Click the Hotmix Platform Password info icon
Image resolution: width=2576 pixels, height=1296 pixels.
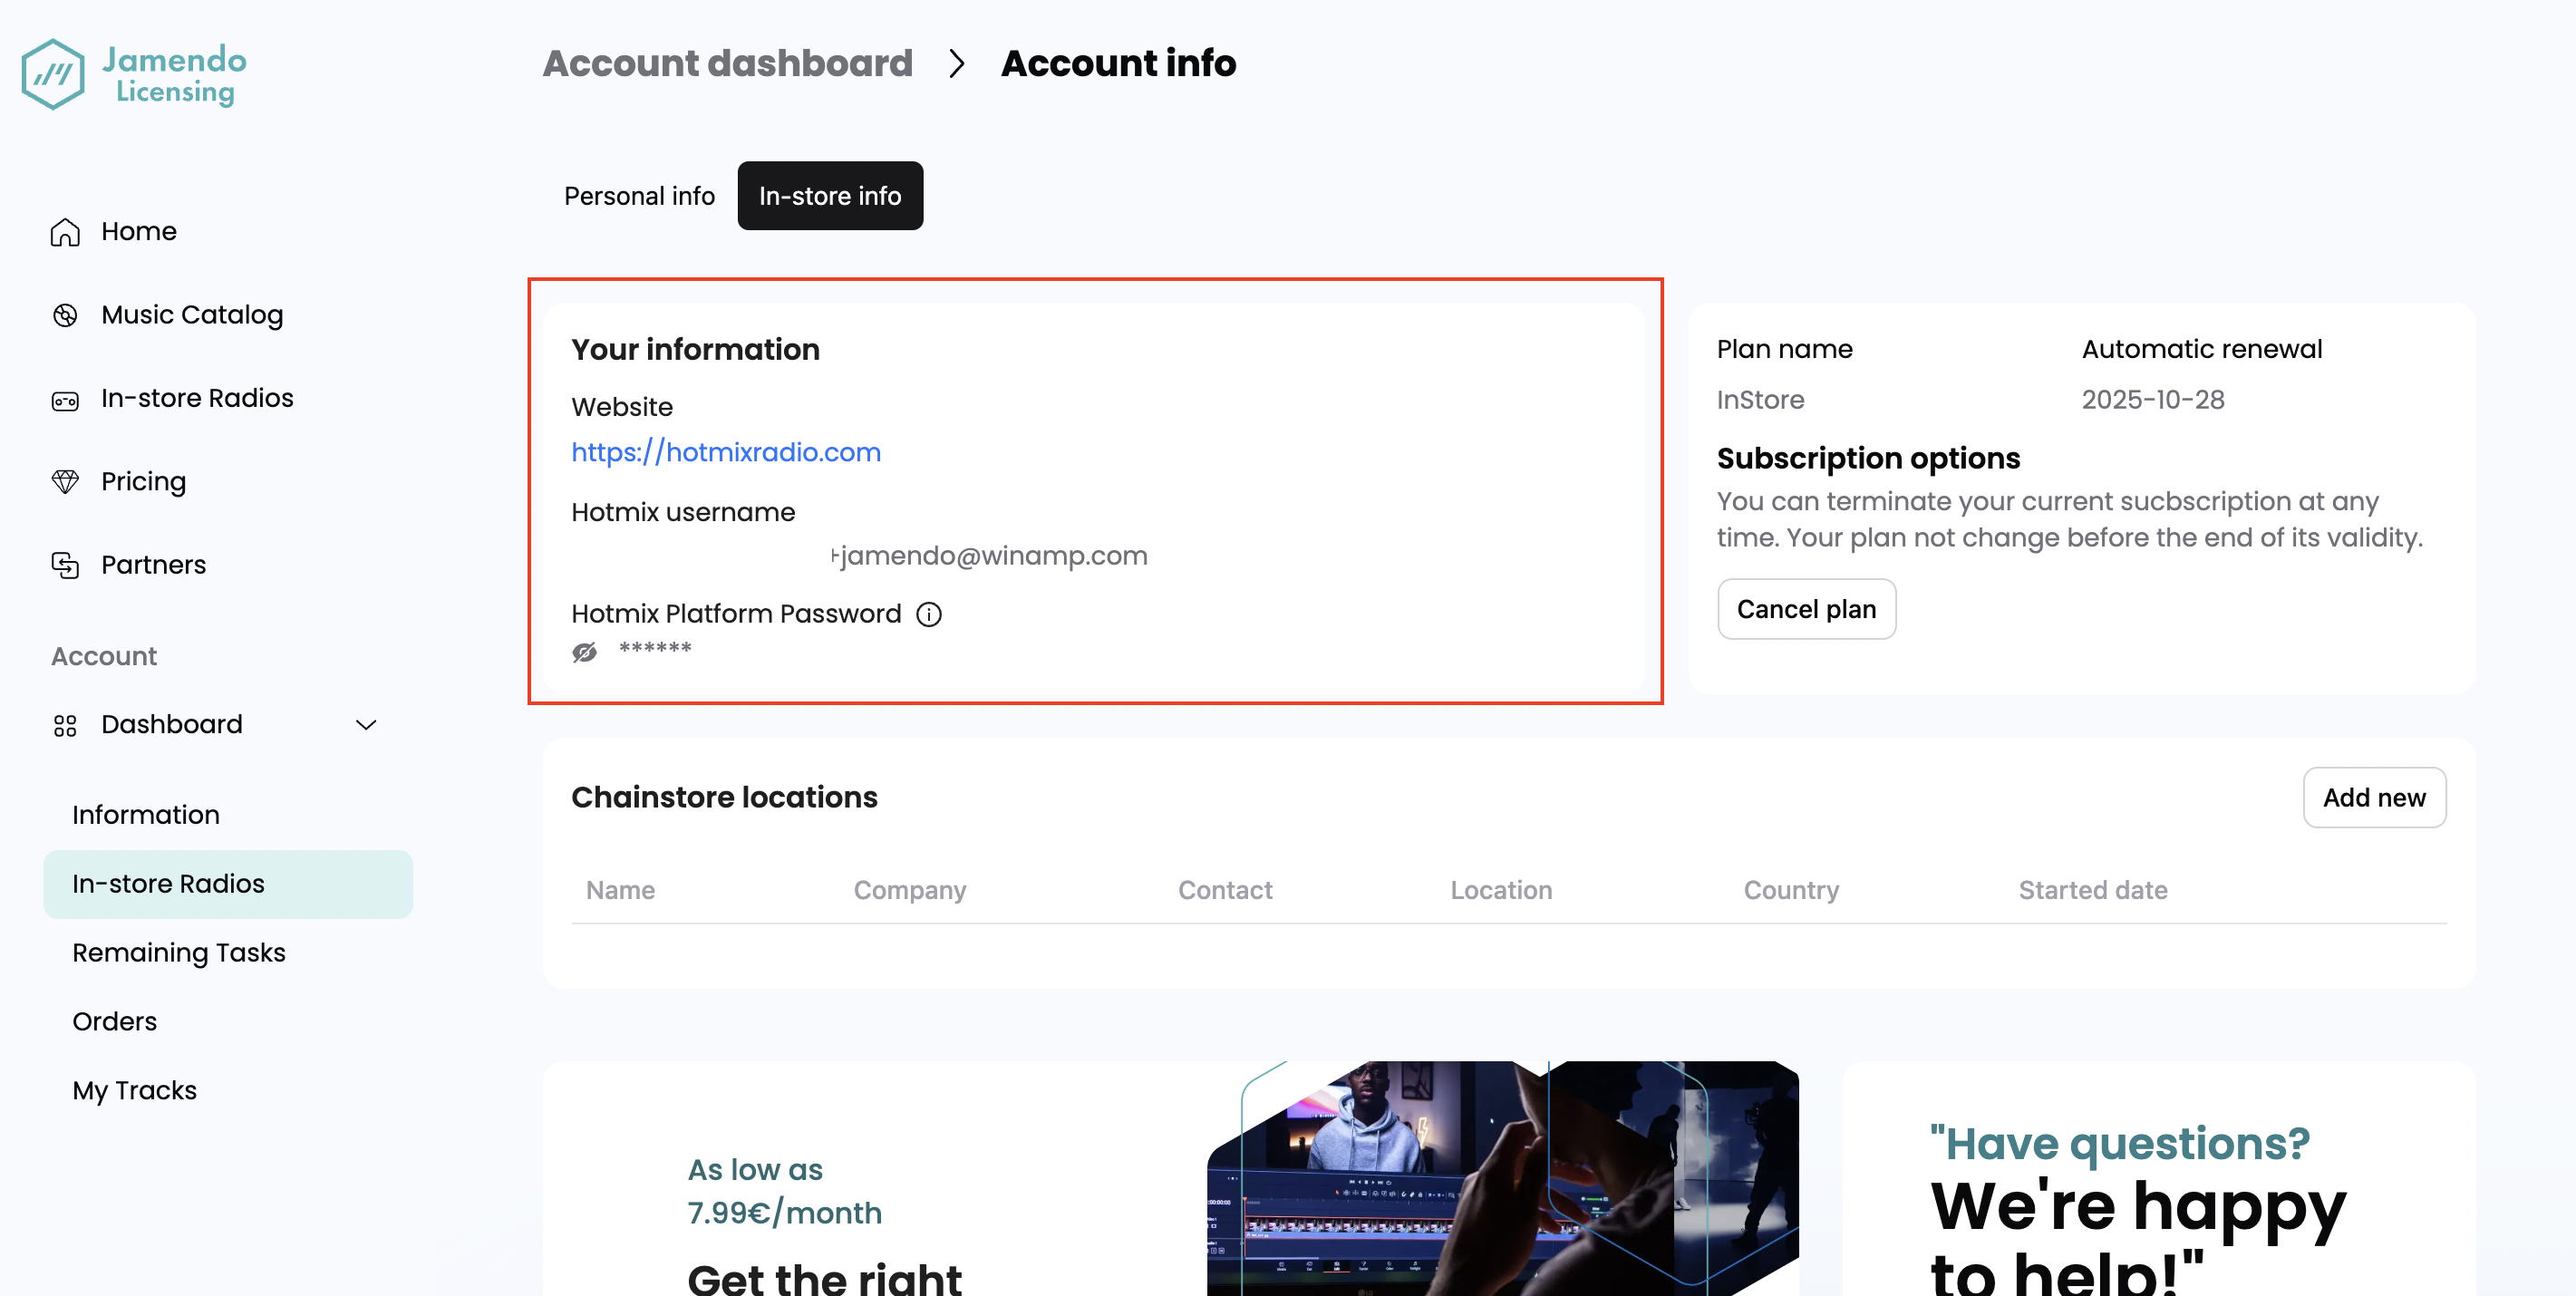click(x=929, y=614)
